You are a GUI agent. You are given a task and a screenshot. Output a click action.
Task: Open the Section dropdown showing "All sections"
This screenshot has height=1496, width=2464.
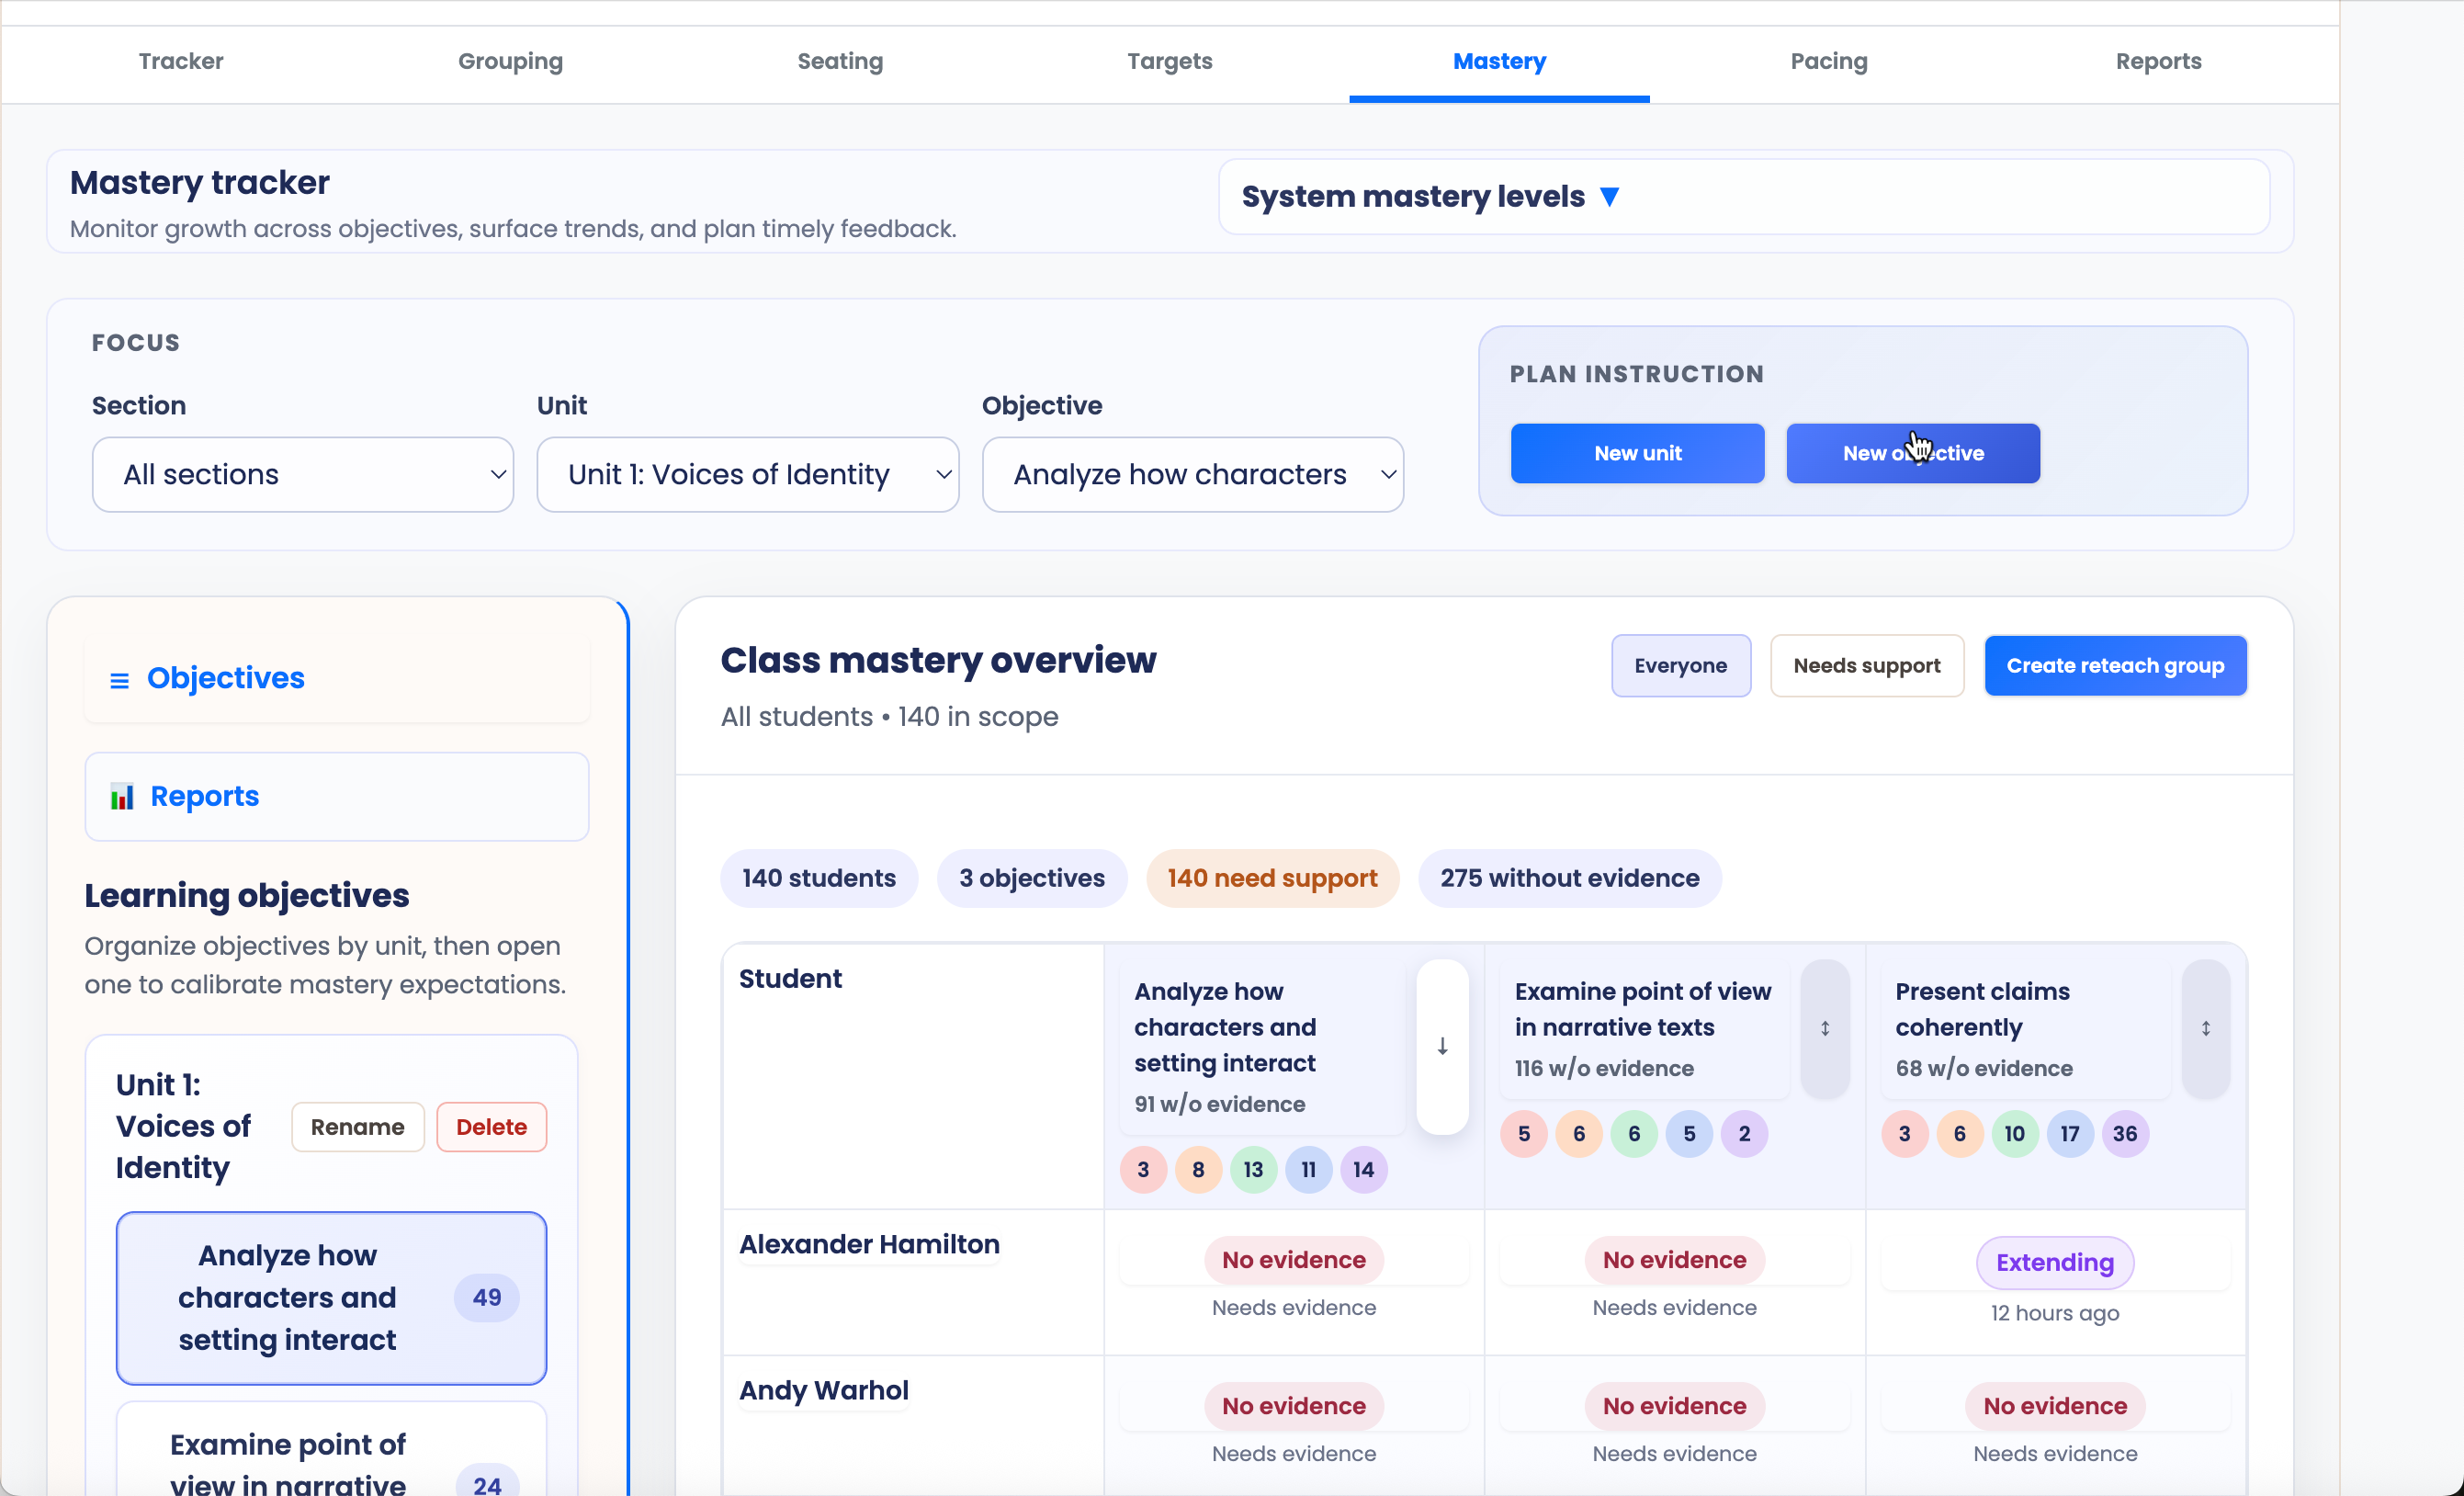click(x=302, y=474)
